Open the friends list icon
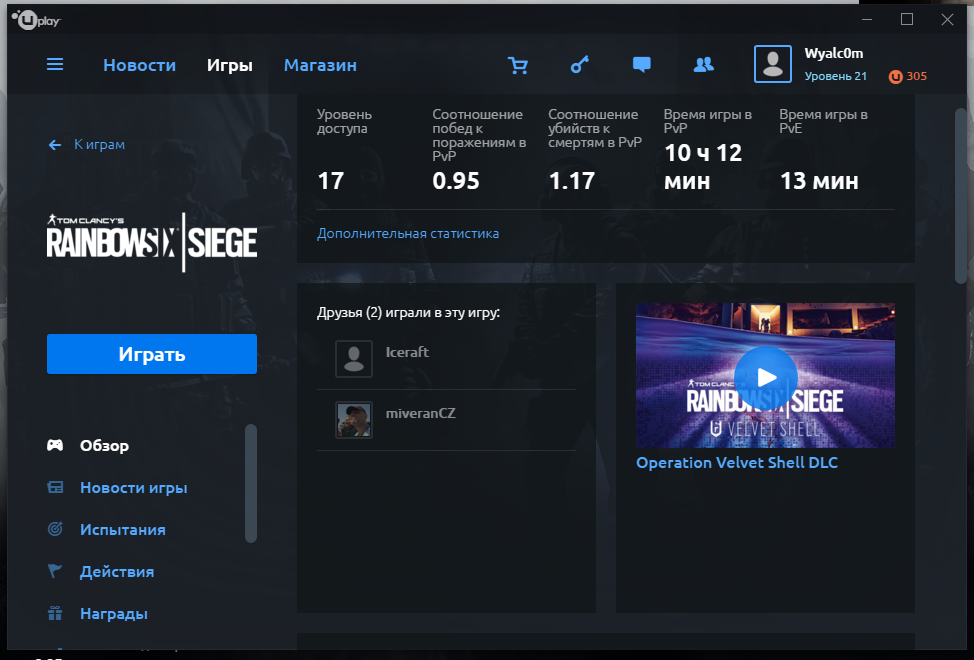 tap(704, 65)
